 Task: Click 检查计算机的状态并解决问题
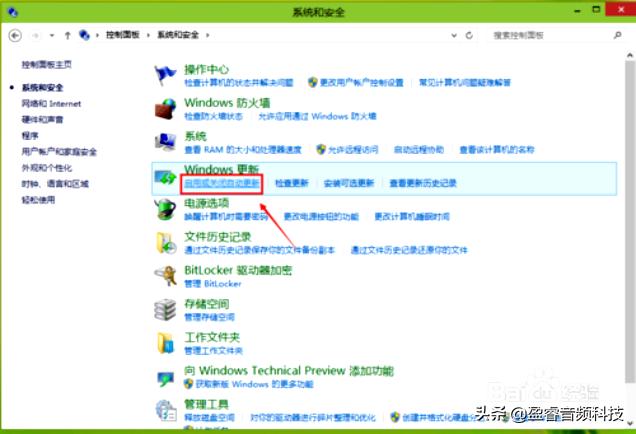pyautogui.click(x=238, y=83)
